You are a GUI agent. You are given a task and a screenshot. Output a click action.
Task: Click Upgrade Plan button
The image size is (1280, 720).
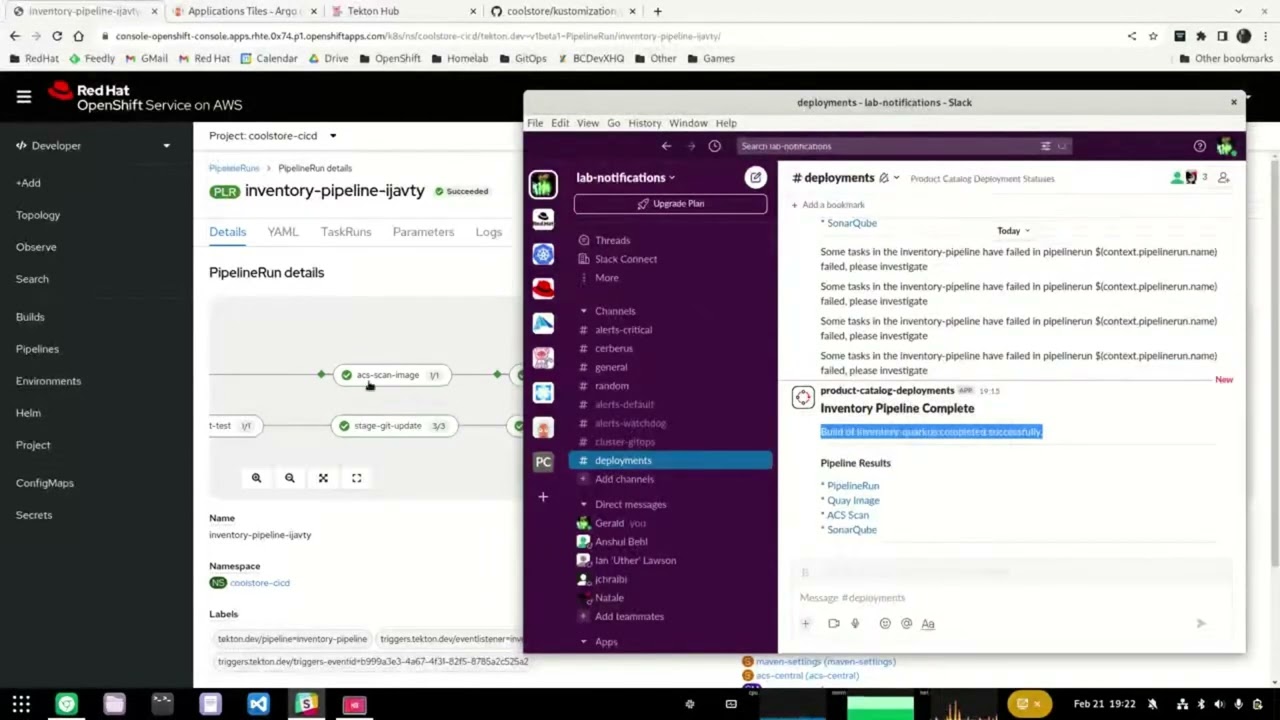[670, 204]
